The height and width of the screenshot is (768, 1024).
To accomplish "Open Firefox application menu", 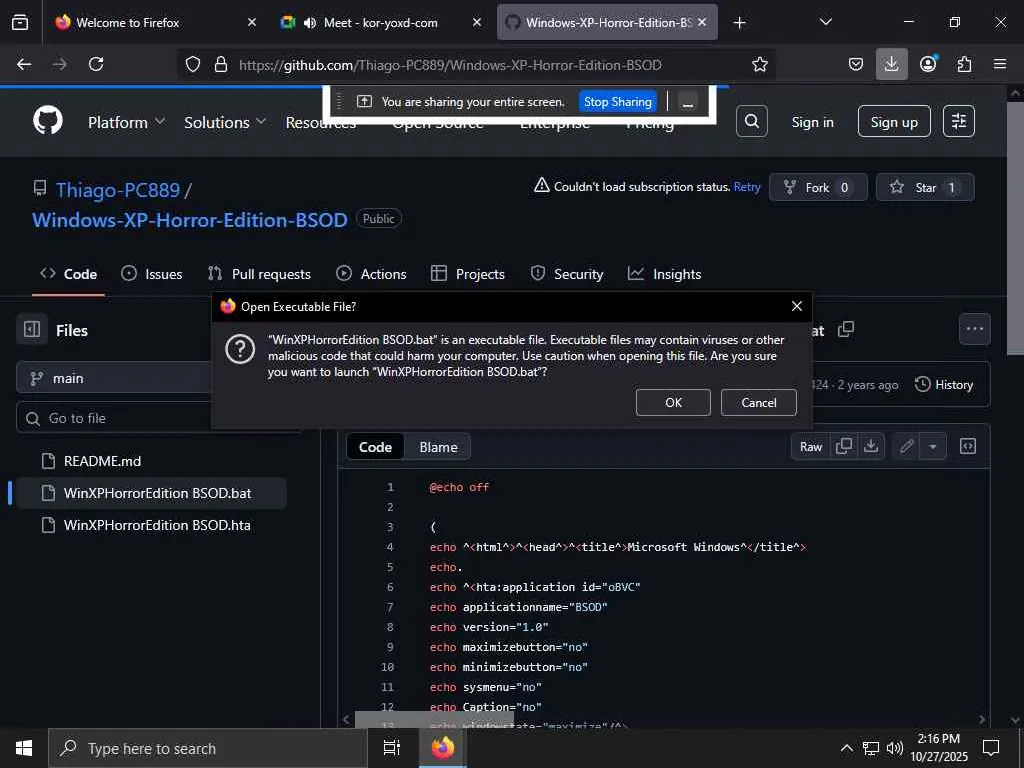I will (1000, 64).
